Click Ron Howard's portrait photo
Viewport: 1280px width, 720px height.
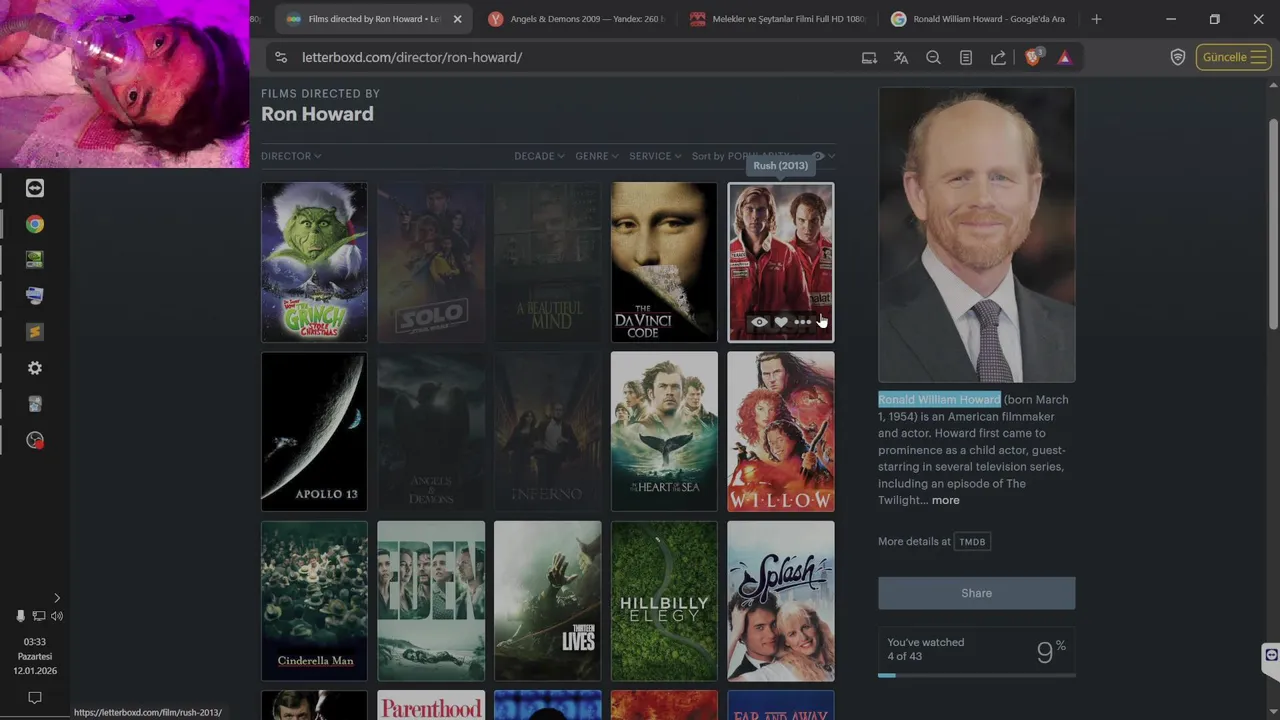point(977,235)
